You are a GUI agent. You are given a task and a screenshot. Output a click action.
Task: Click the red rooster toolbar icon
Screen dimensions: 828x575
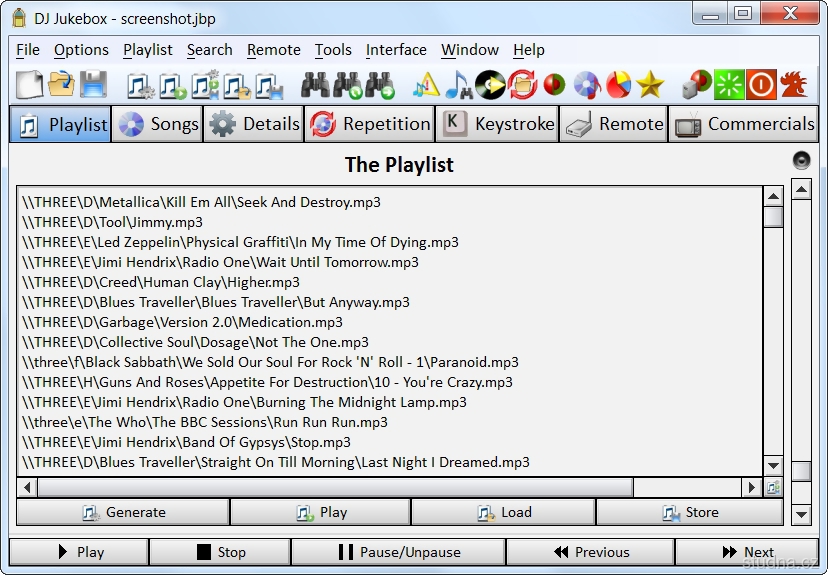pyautogui.click(x=794, y=85)
